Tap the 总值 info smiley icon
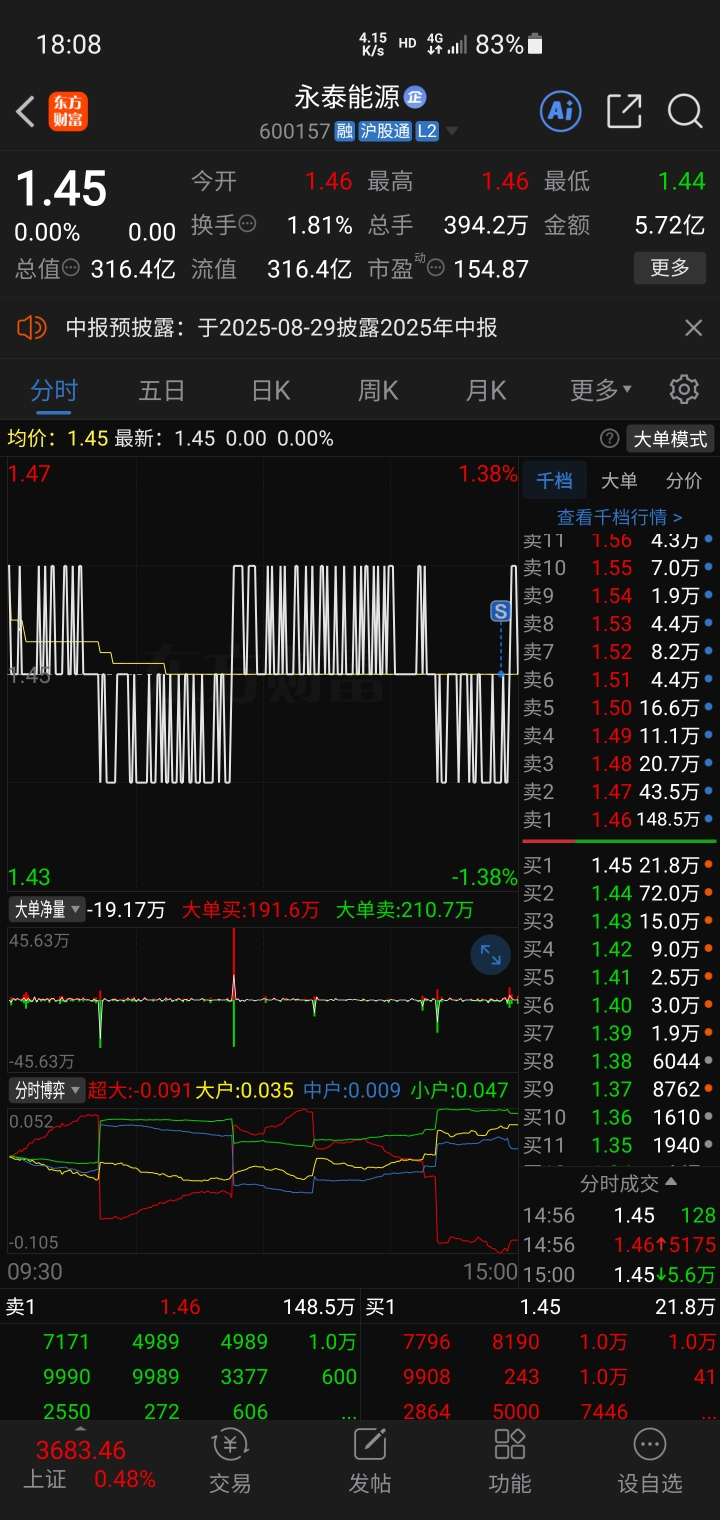Viewport: 720px width, 1520px height. point(71,268)
